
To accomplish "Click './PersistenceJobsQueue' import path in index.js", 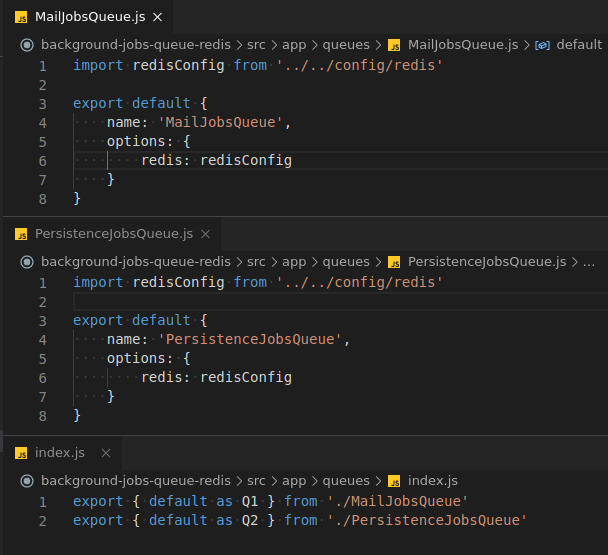I will pos(427,520).
